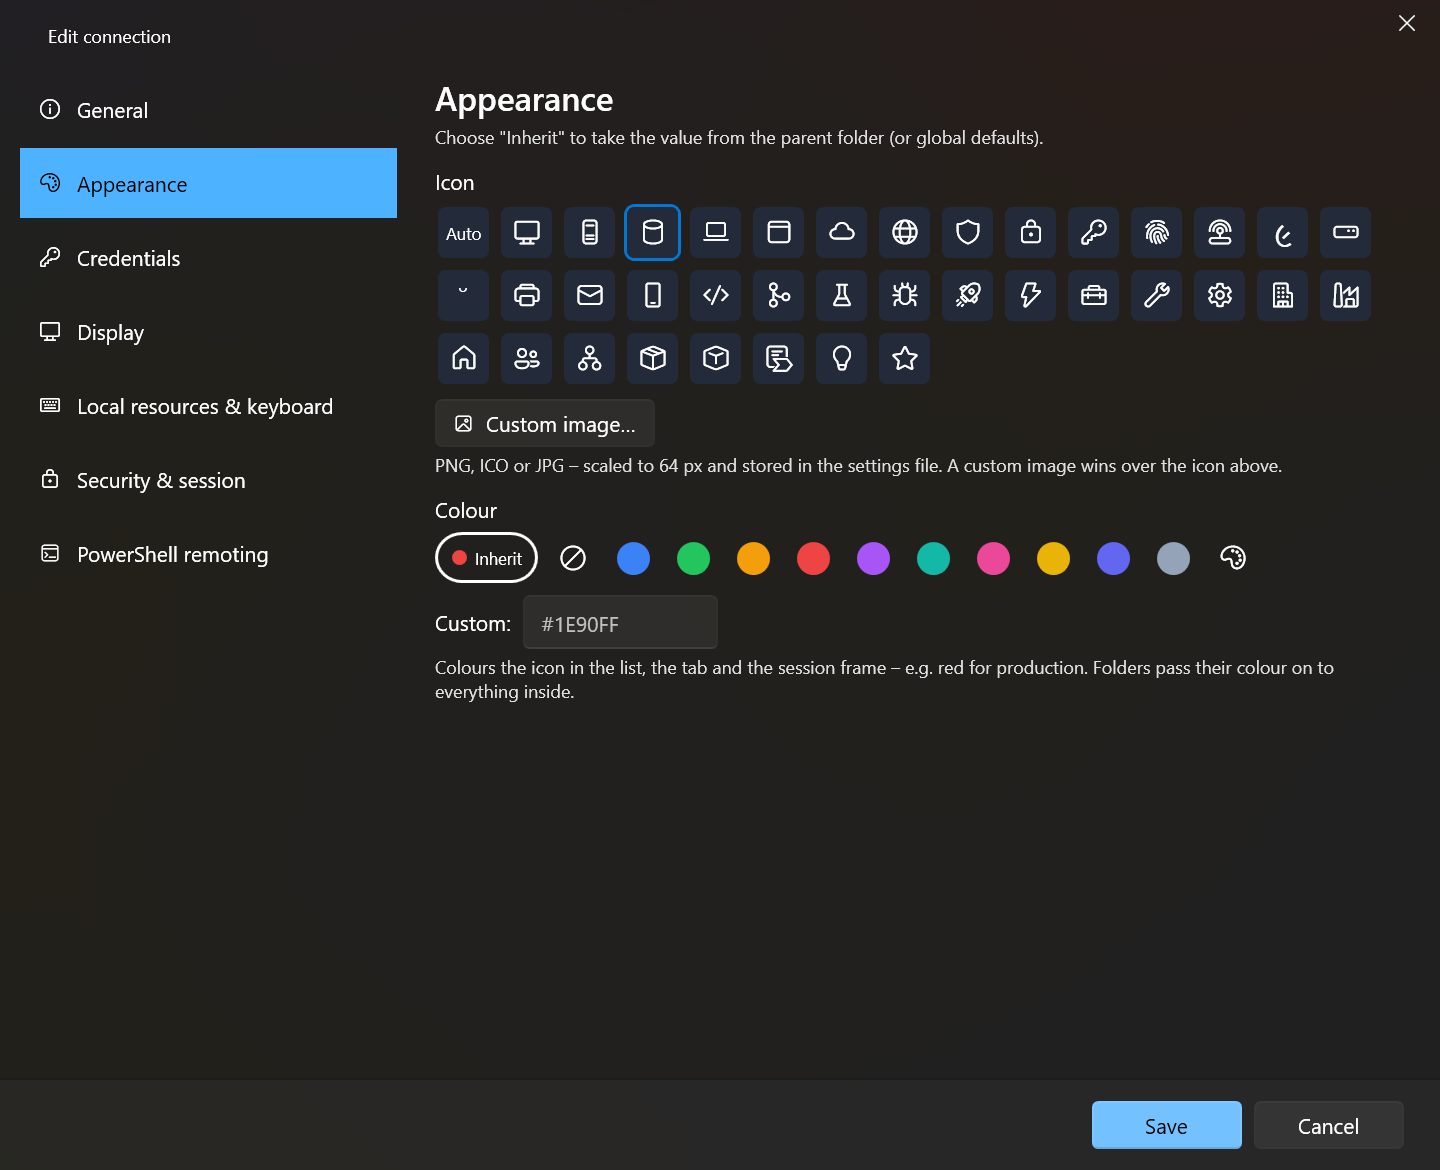Choose the router antenna icon

click(1220, 233)
